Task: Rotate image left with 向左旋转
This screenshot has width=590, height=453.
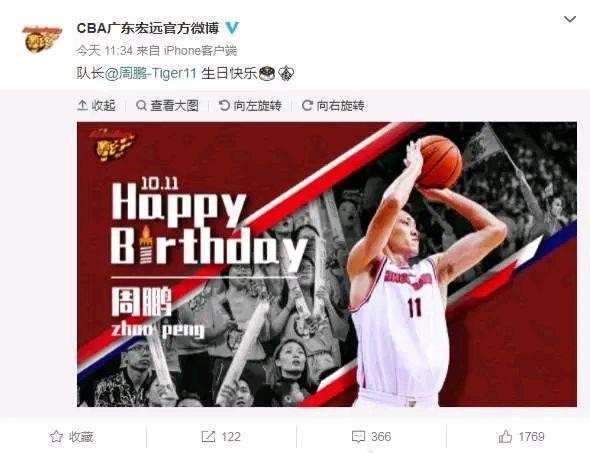Action: [x=250, y=106]
